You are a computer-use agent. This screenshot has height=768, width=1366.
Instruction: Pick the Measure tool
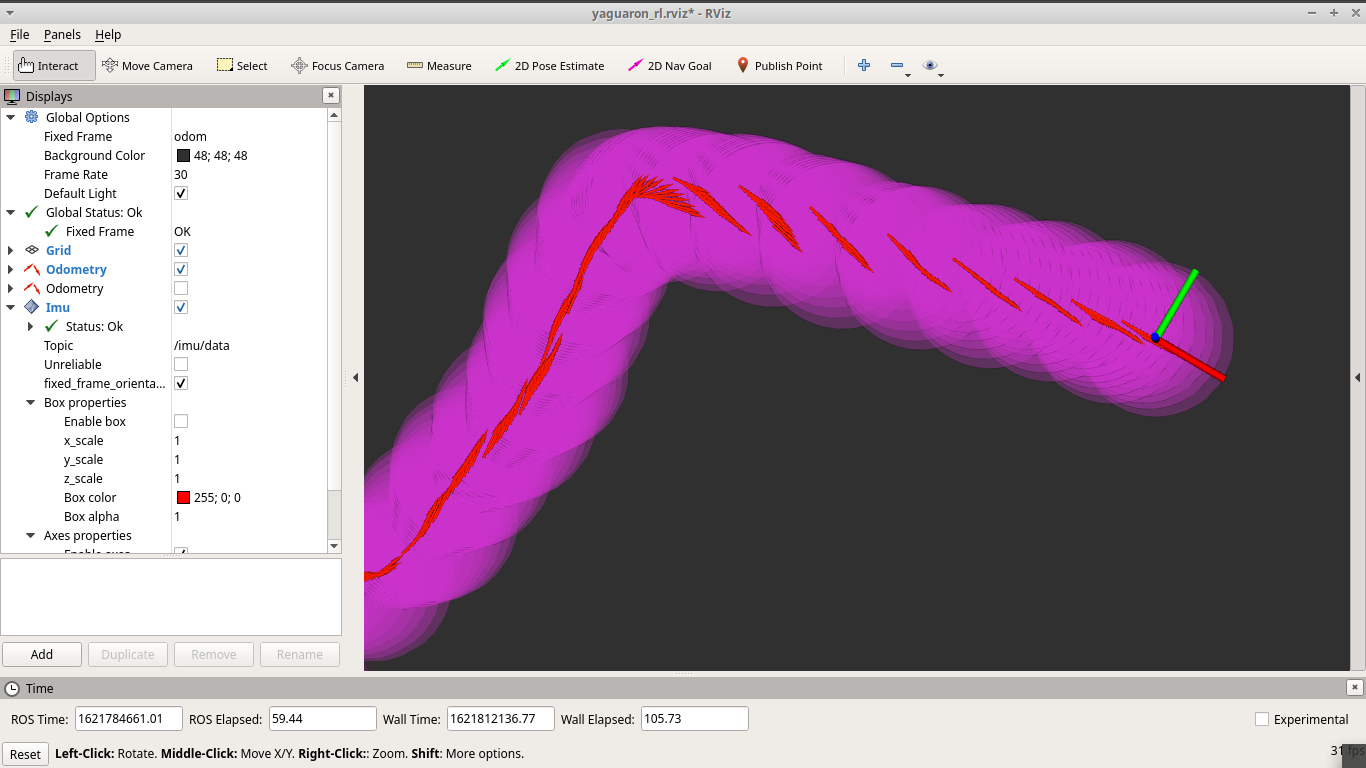[x=439, y=66]
